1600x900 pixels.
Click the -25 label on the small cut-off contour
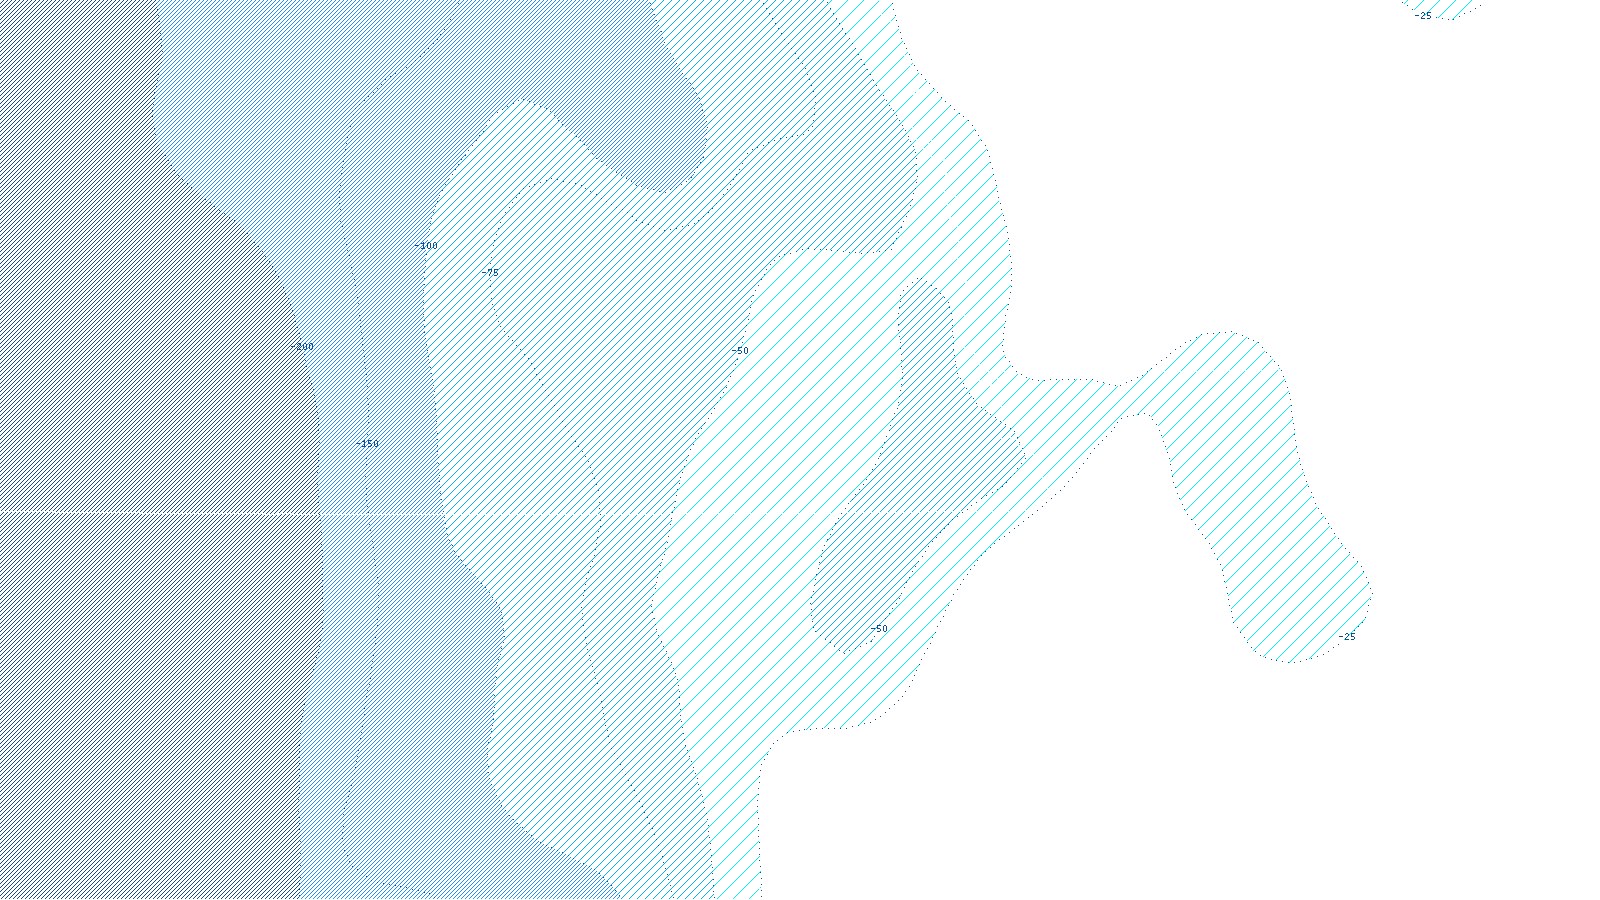(1423, 16)
